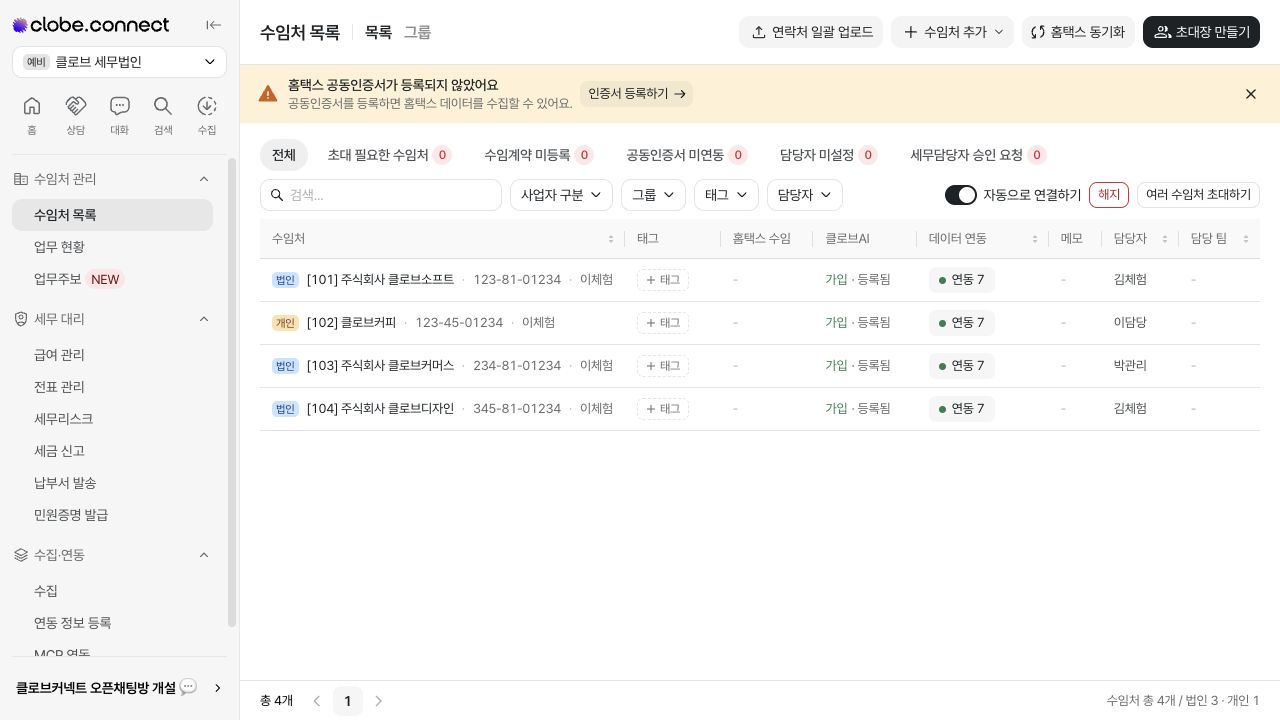Collapse 세무 대리 sidebar section
This screenshot has height=720, width=1280.
pyautogui.click(x=204, y=319)
